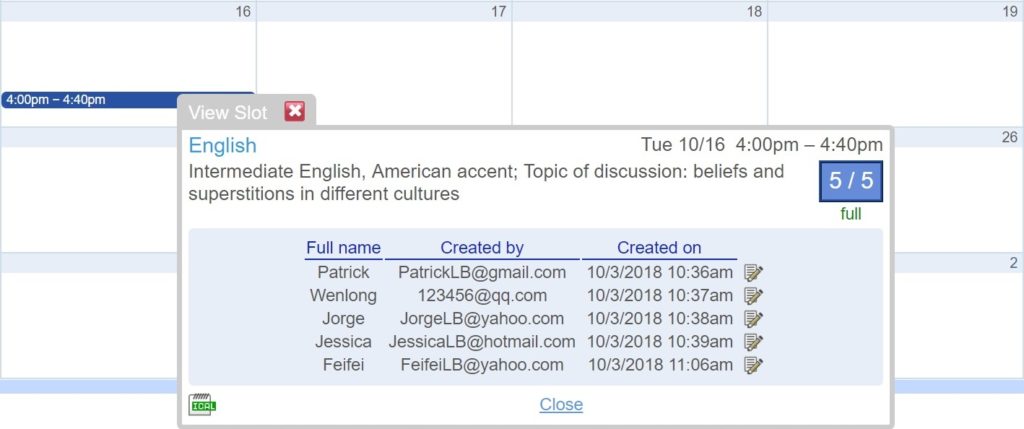Export slot via iCal icon

tap(202, 404)
